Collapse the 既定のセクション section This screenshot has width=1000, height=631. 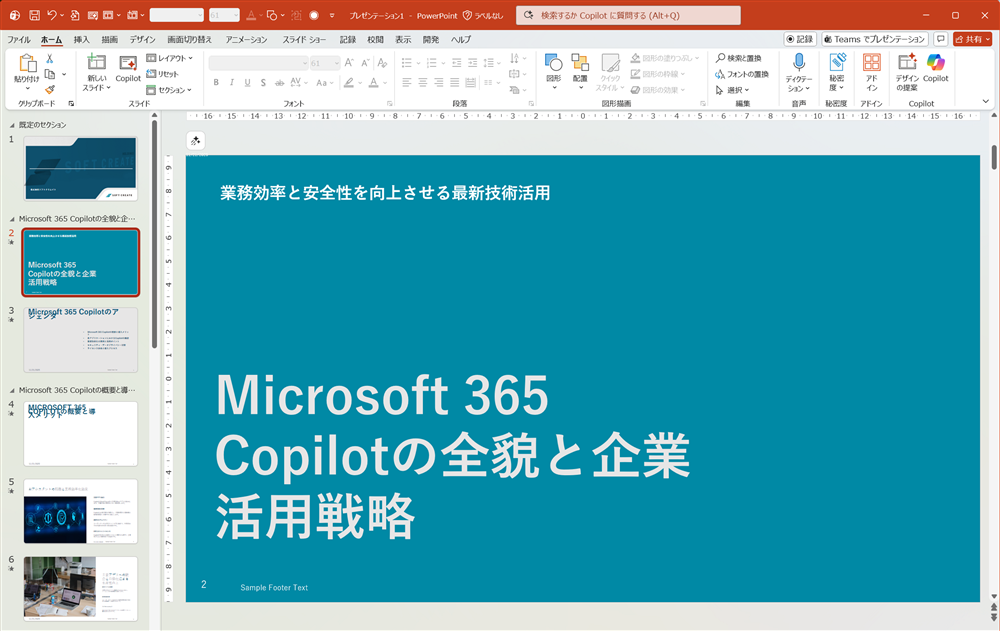[x=13, y=125]
